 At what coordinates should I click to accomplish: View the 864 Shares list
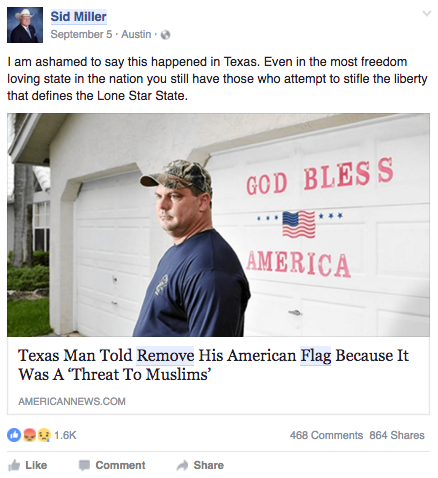(397, 435)
